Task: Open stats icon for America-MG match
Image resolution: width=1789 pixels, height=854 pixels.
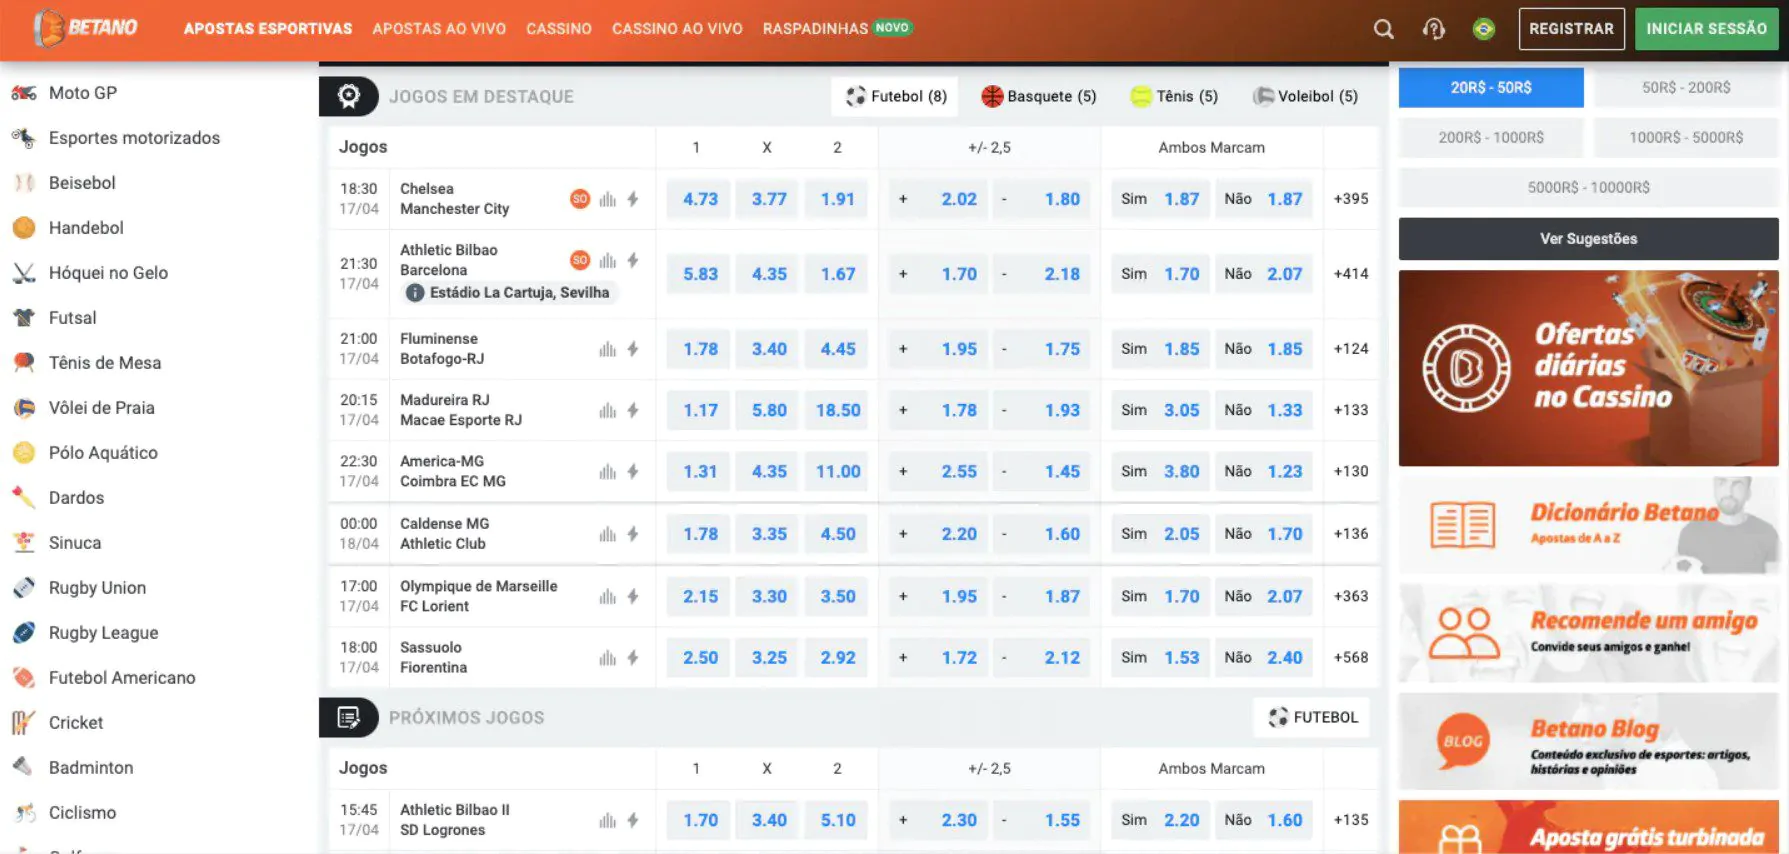Action: [x=608, y=471]
